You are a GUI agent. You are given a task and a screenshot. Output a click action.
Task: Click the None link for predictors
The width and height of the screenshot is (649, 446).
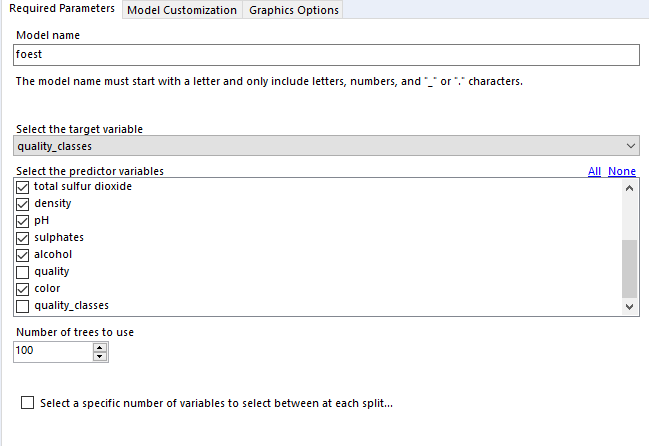[x=622, y=171]
